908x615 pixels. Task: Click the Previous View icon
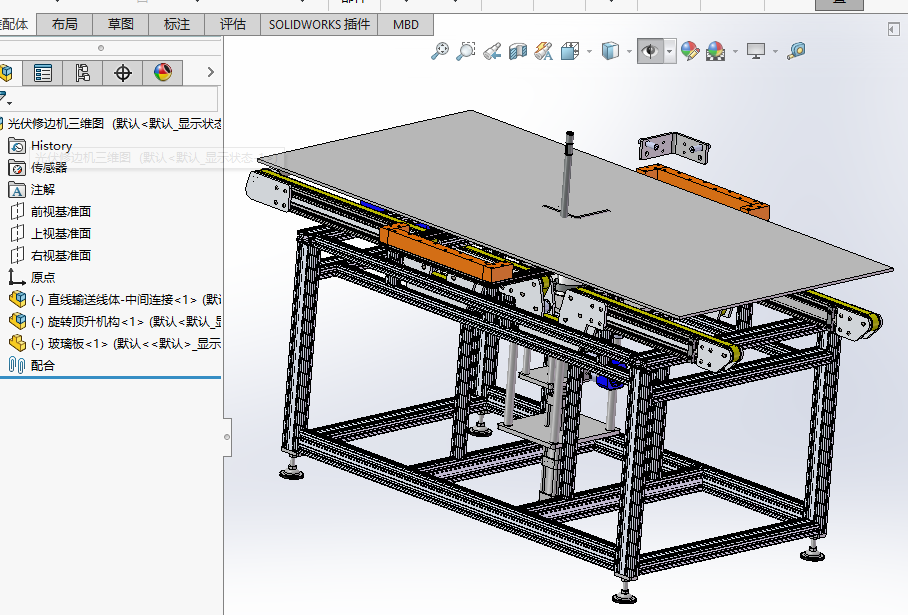(492, 51)
